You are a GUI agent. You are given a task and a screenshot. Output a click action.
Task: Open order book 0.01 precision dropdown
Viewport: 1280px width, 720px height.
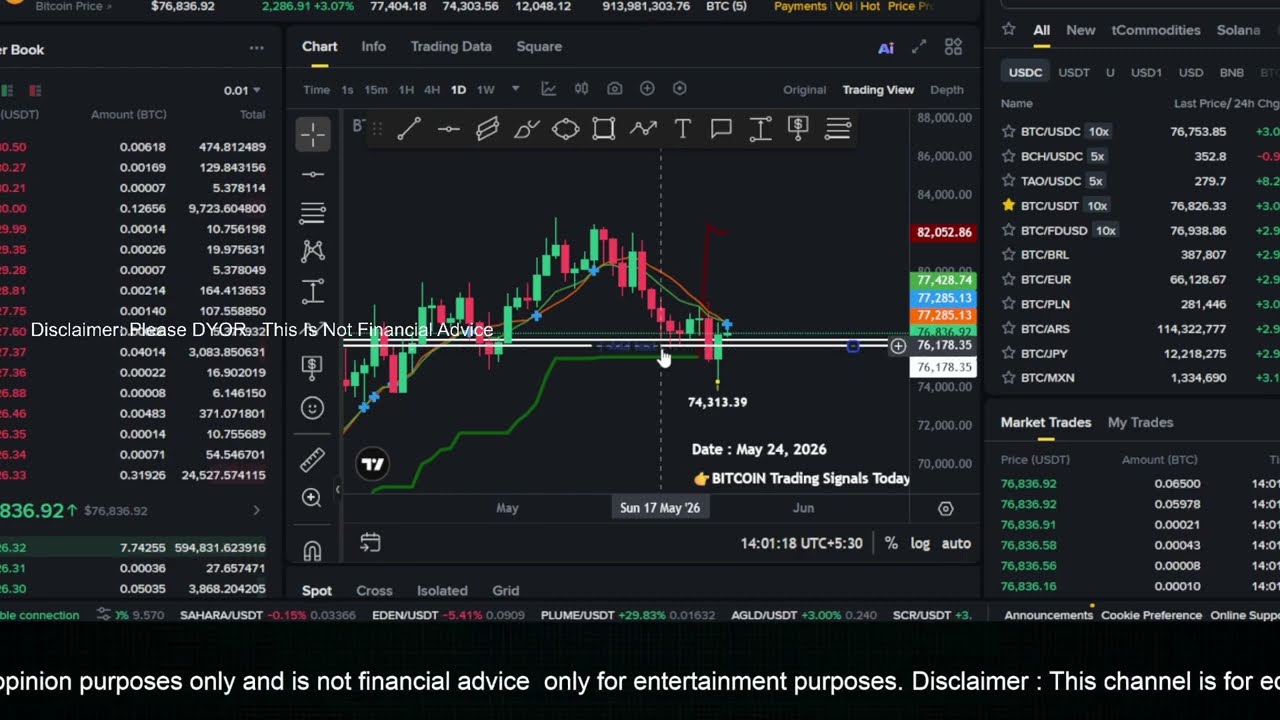pyautogui.click(x=242, y=90)
